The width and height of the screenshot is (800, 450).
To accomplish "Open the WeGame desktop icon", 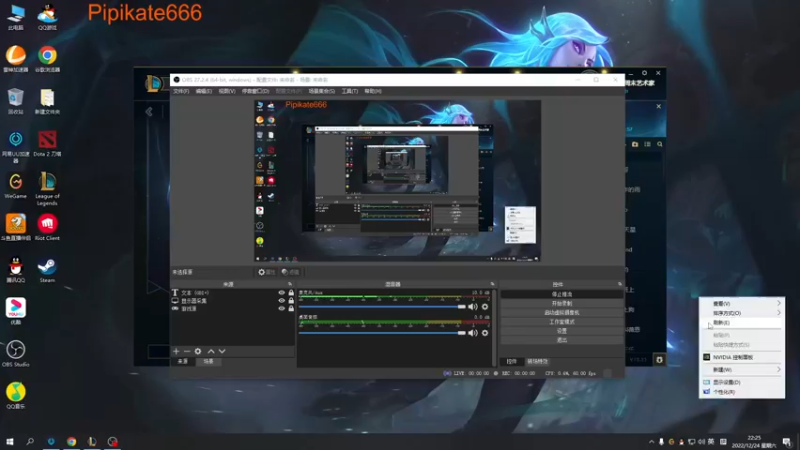I will click(16, 186).
